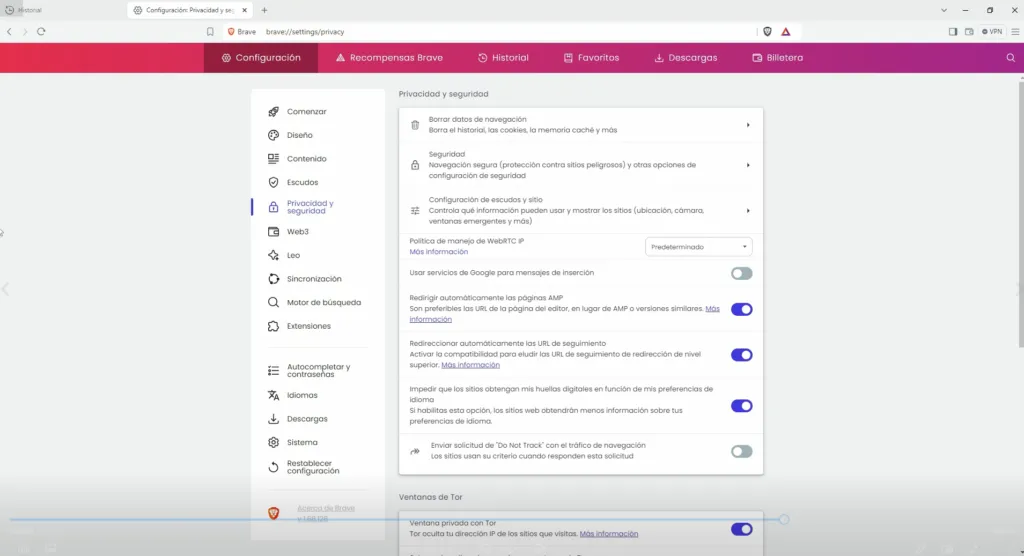This screenshot has width=1024, height=556.
Task: Open the Descargas tab in top bar
Action: (685, 57)
